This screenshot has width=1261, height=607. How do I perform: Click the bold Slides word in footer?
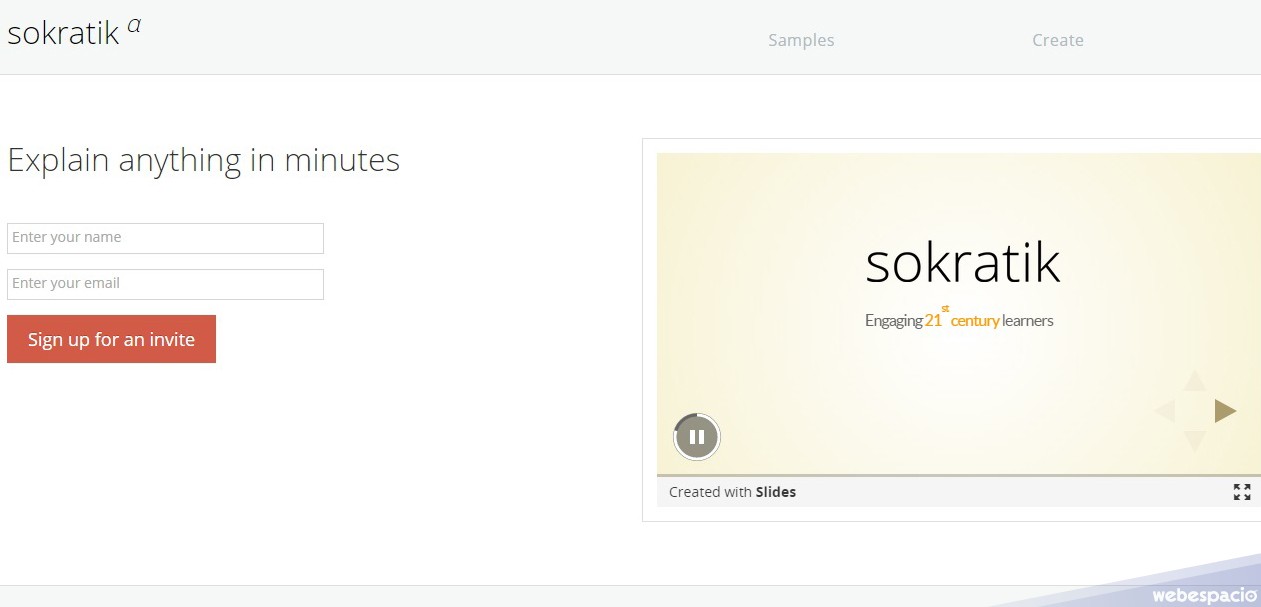click(x=776, y=492)
